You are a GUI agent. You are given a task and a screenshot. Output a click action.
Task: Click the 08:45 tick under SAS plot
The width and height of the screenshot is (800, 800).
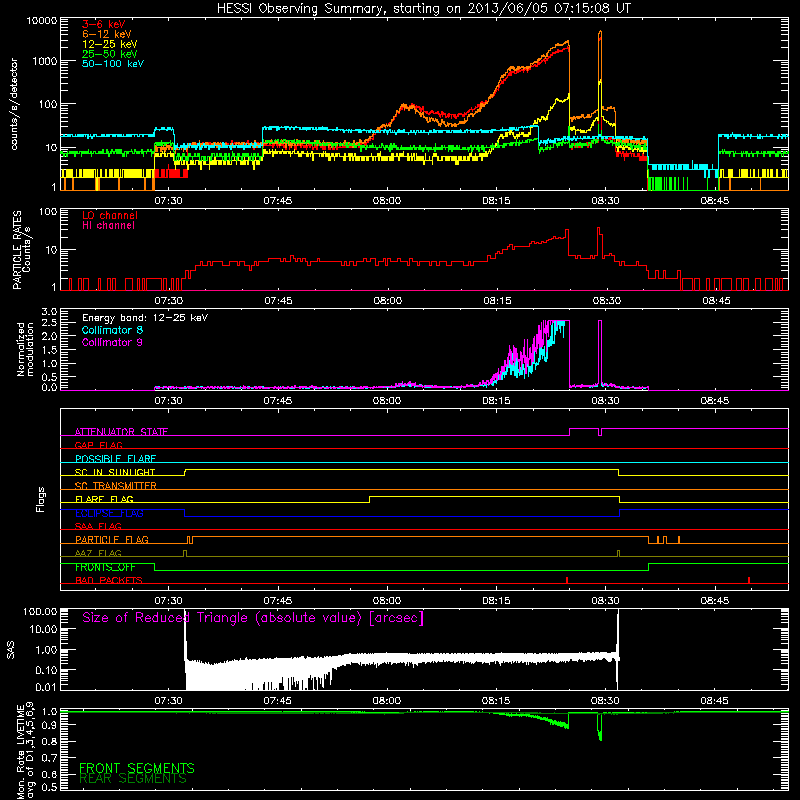point(714,701)
